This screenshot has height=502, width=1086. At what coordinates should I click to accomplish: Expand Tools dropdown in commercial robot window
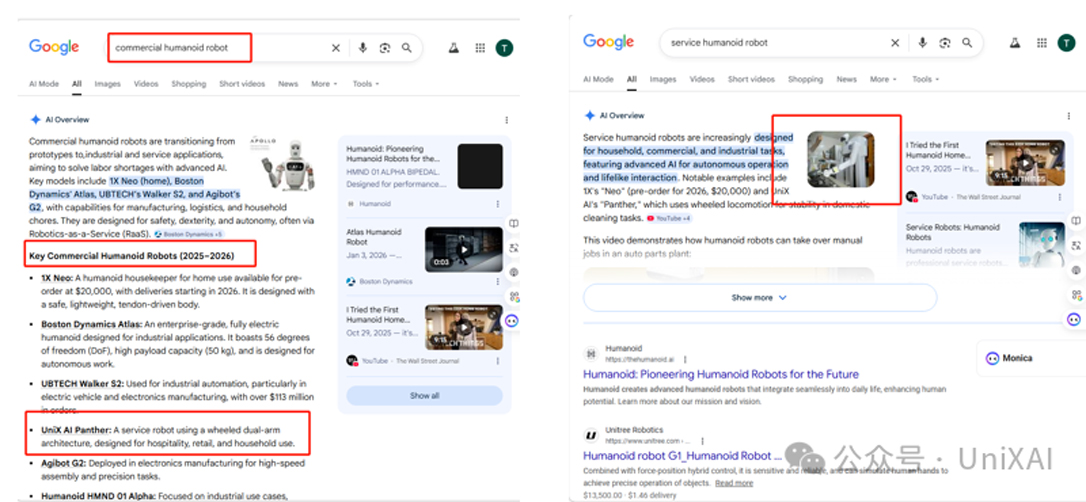pos(366,84)
